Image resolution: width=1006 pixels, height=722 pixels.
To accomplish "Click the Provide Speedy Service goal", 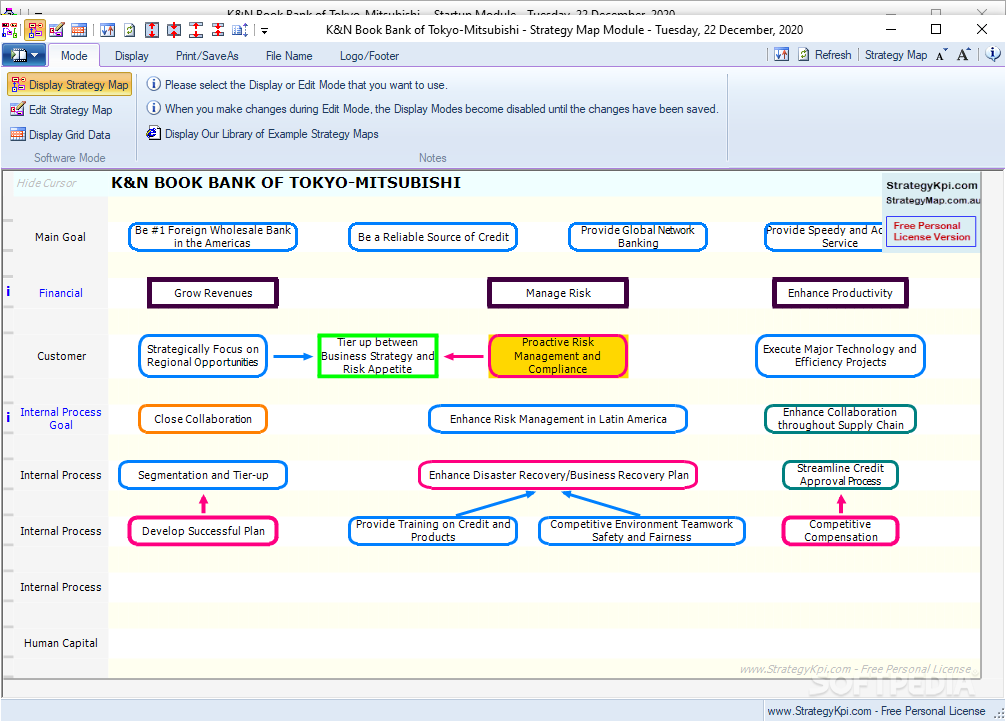I will pos(824,237).
